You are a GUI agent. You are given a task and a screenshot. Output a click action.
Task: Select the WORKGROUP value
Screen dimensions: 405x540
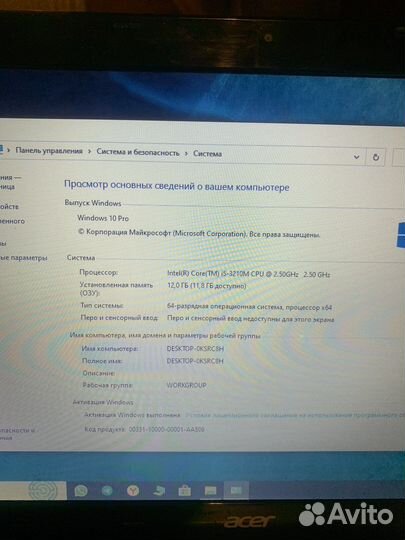coord(186,385)
